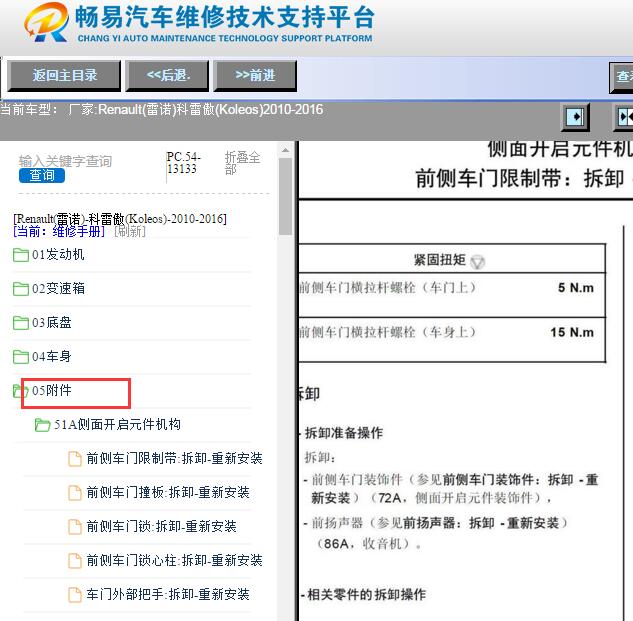Image resolution: width=633 pixels, height=621 pixels.
Task: Click the document icon beside 前侧车门锁心柱
Action: coord(75,560)
